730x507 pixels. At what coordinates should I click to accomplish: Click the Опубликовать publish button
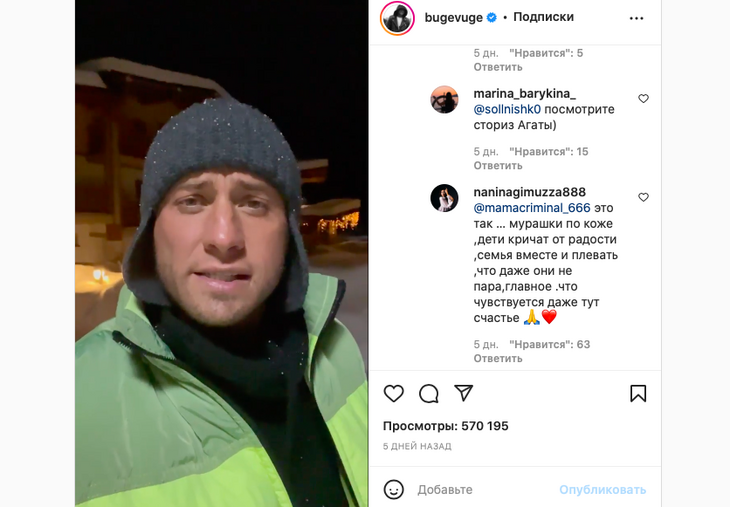click(602, 490)
